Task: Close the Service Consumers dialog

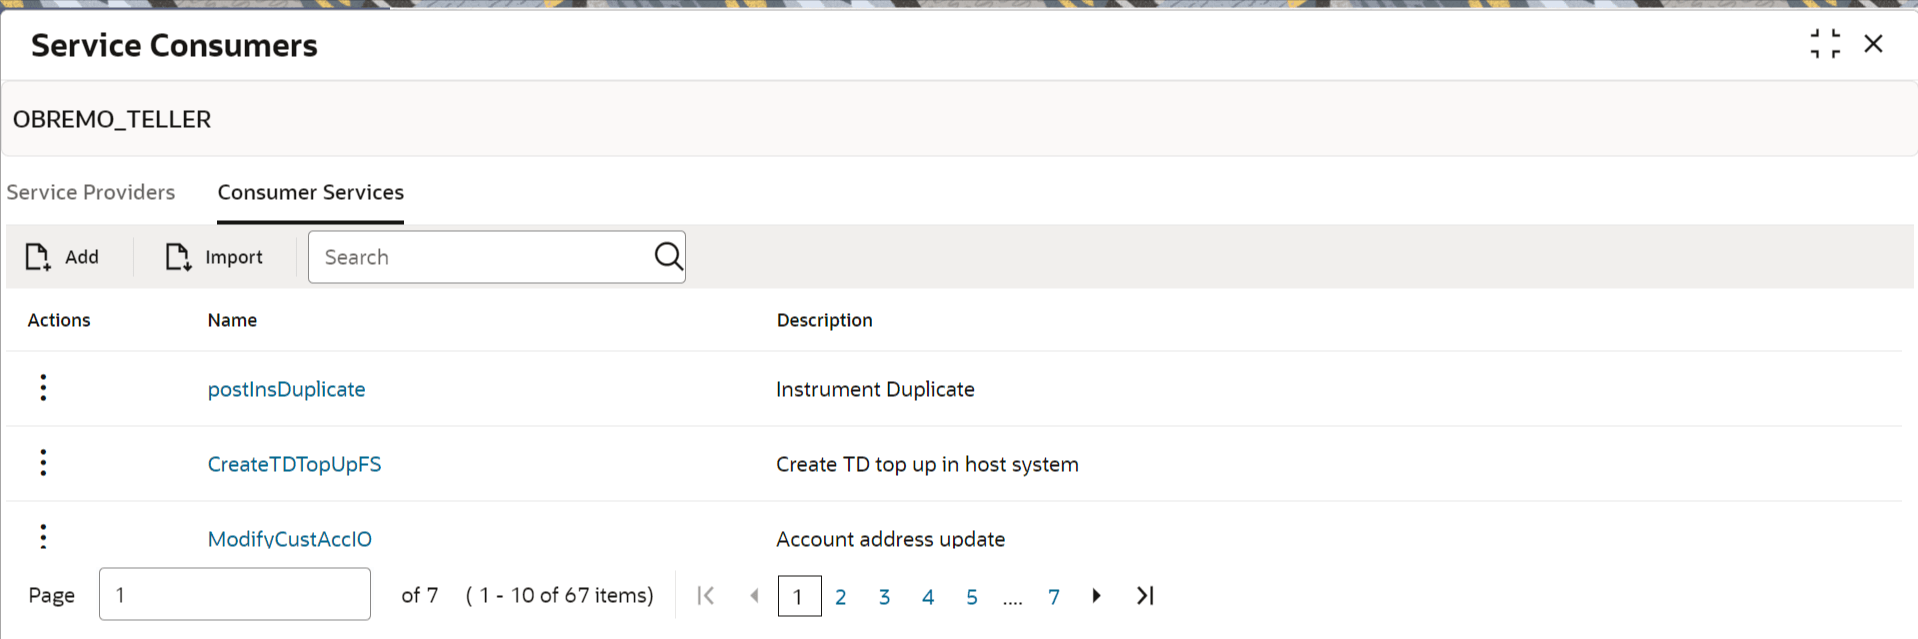Action: pyautogui.click(x=1874, y=44)
